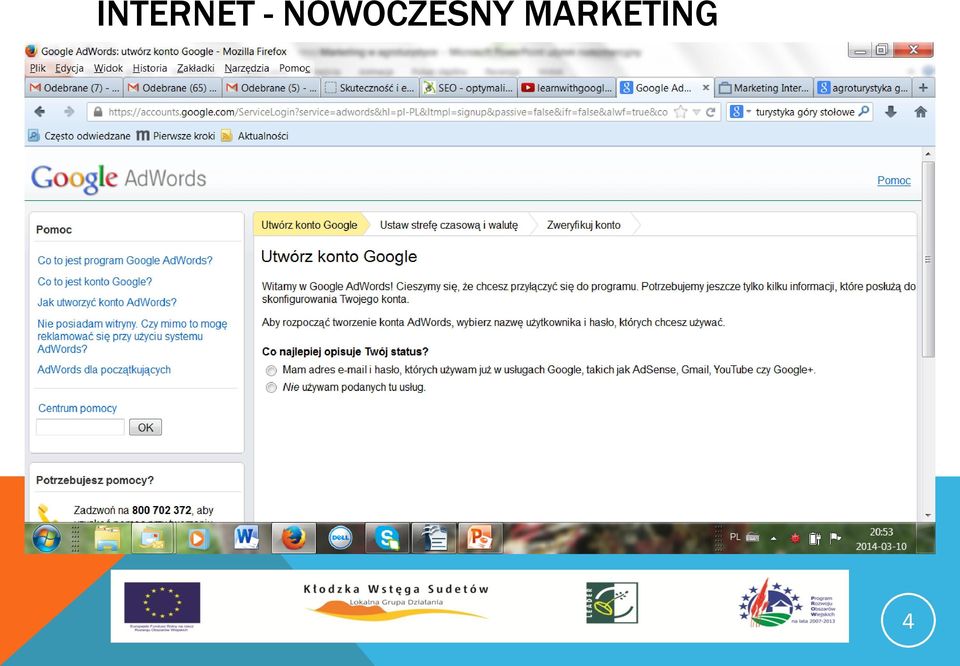The width and height of the screenshot is (960, 666).
Task: Open the Windows Start button
Action: coord(47,539)
